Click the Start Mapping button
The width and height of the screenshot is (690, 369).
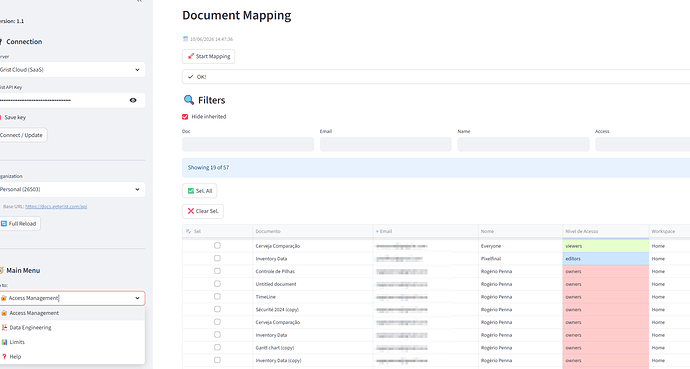208,56
